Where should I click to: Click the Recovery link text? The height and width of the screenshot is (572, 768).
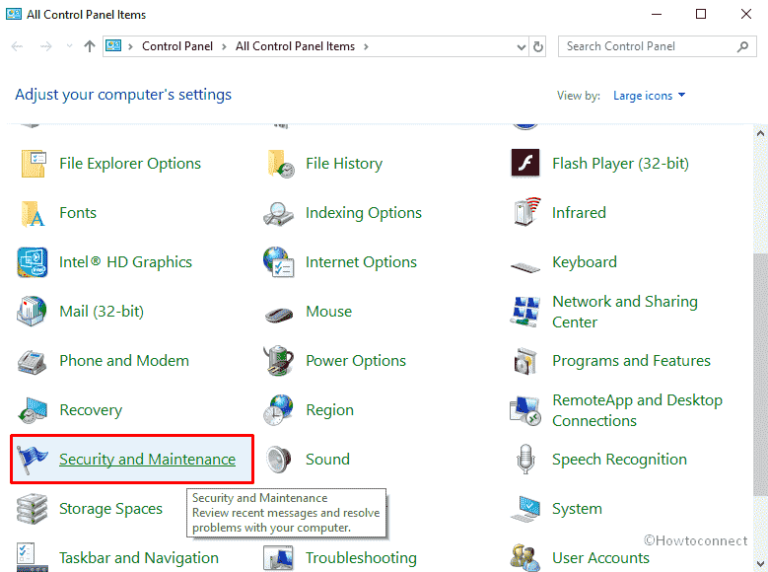(91, 410)
